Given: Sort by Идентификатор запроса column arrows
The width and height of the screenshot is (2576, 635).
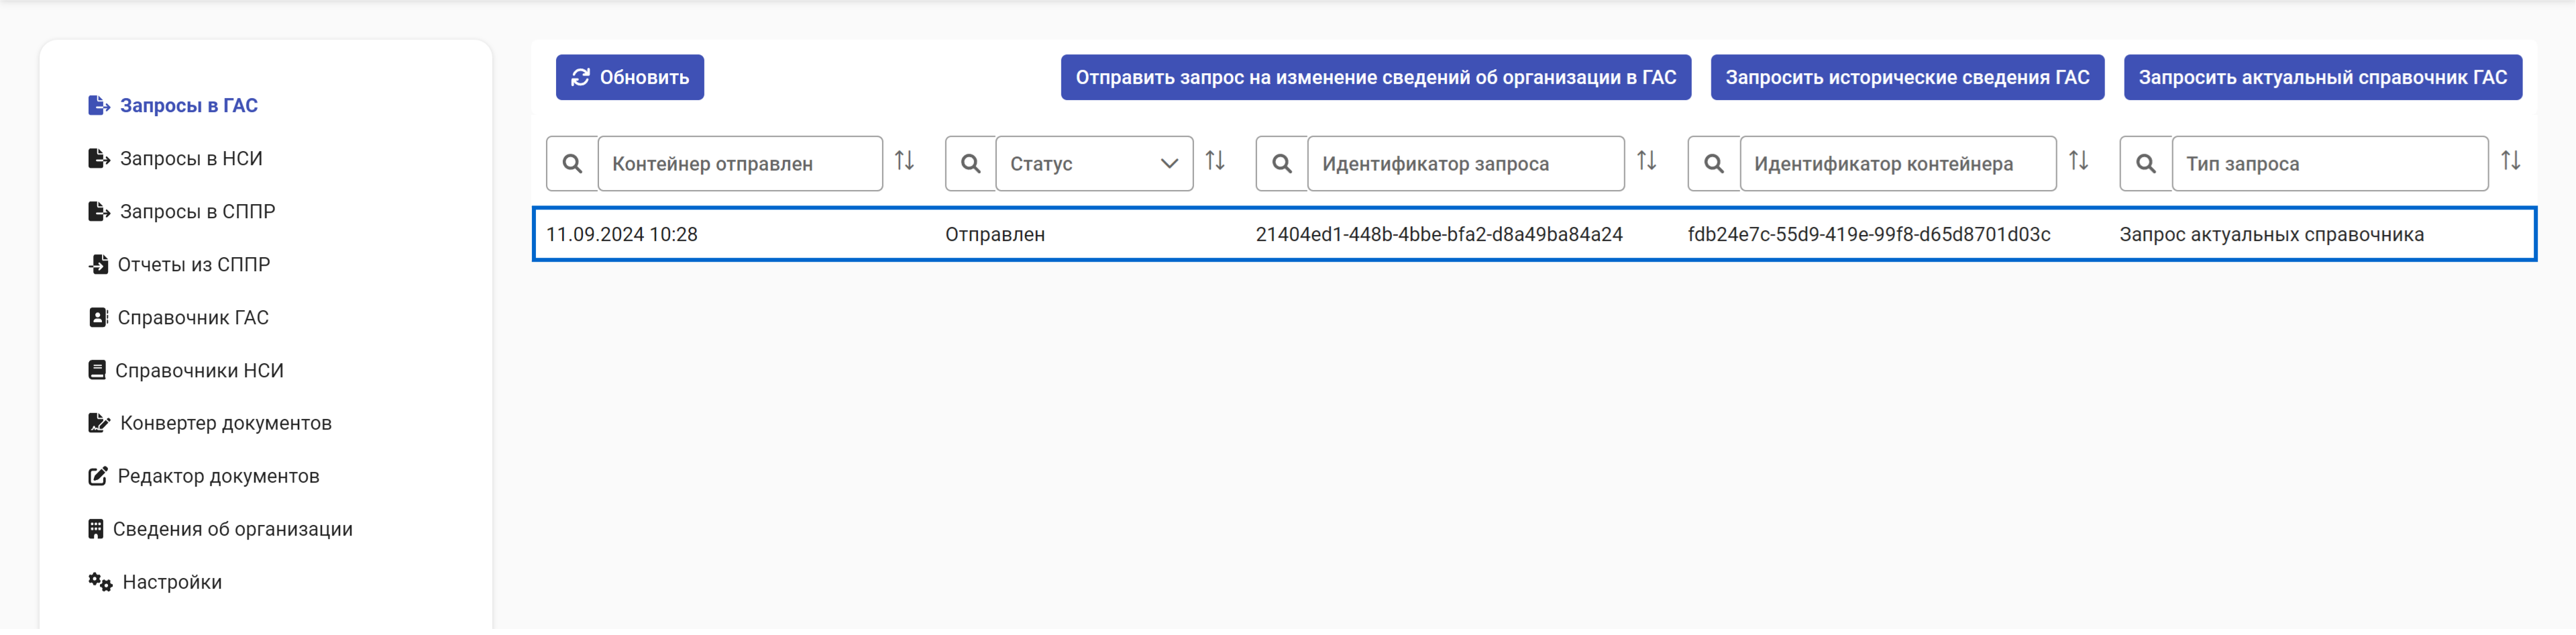Looking at the screenshot, I should 1647,161.
